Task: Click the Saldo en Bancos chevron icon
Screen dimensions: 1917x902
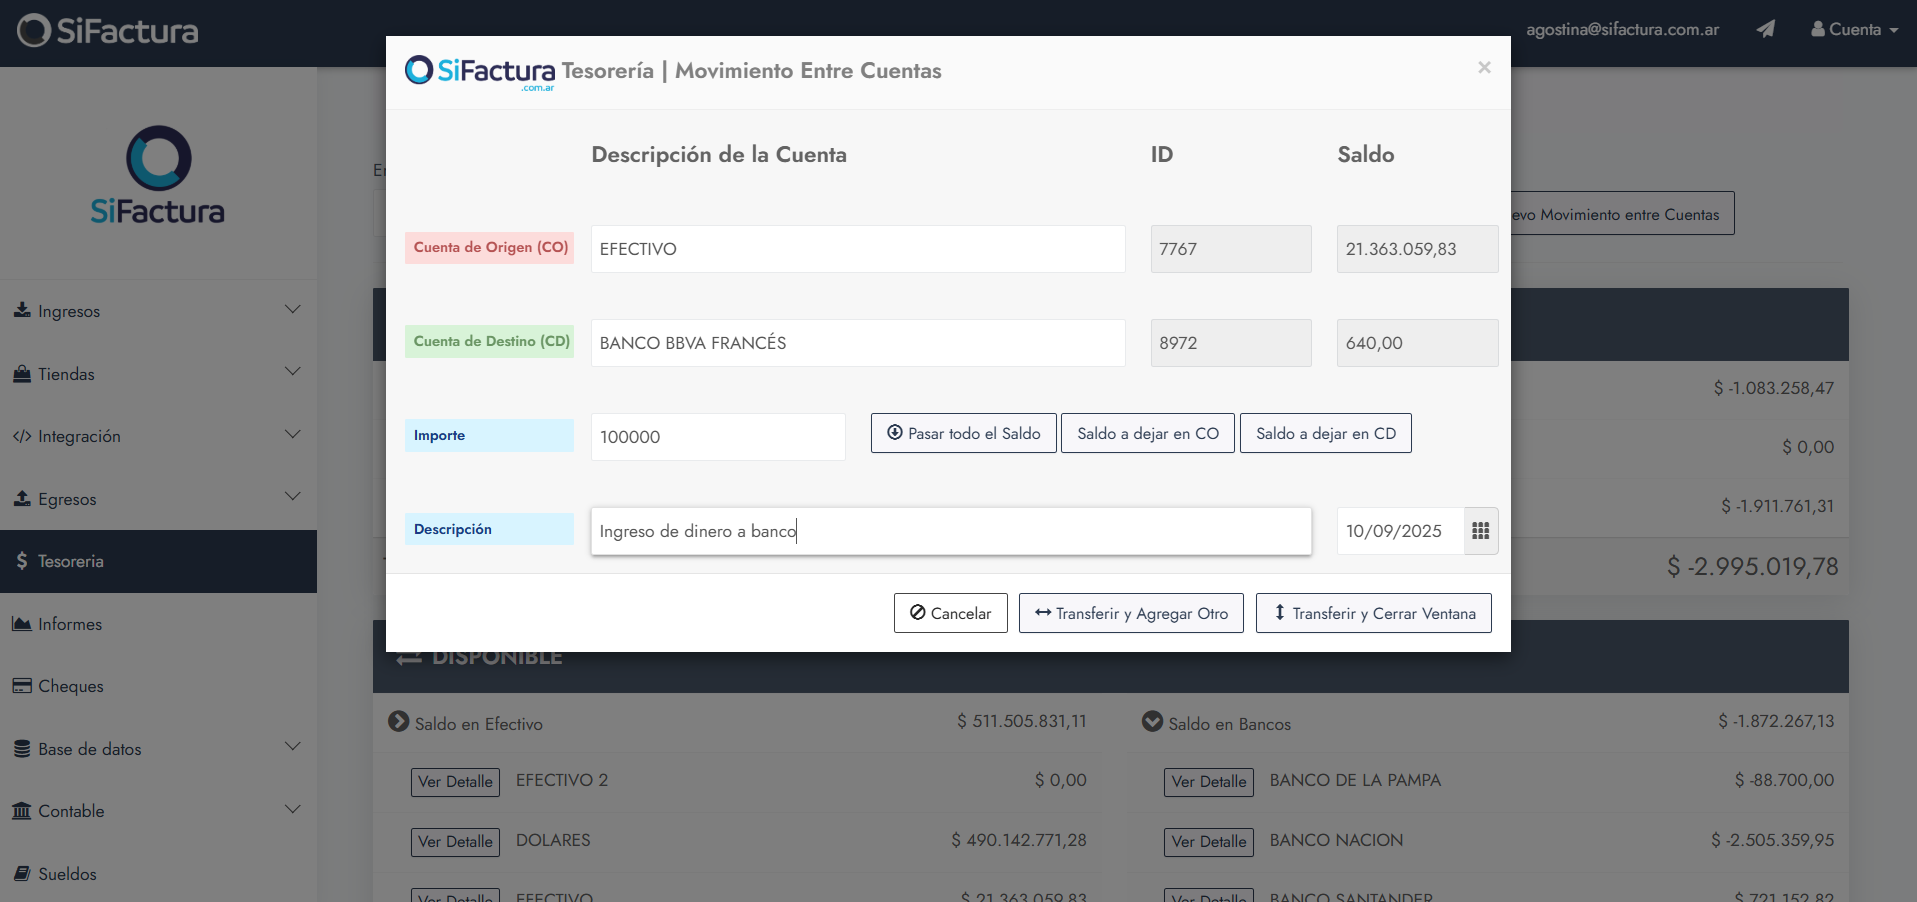Action: [x=1152, y=722]
